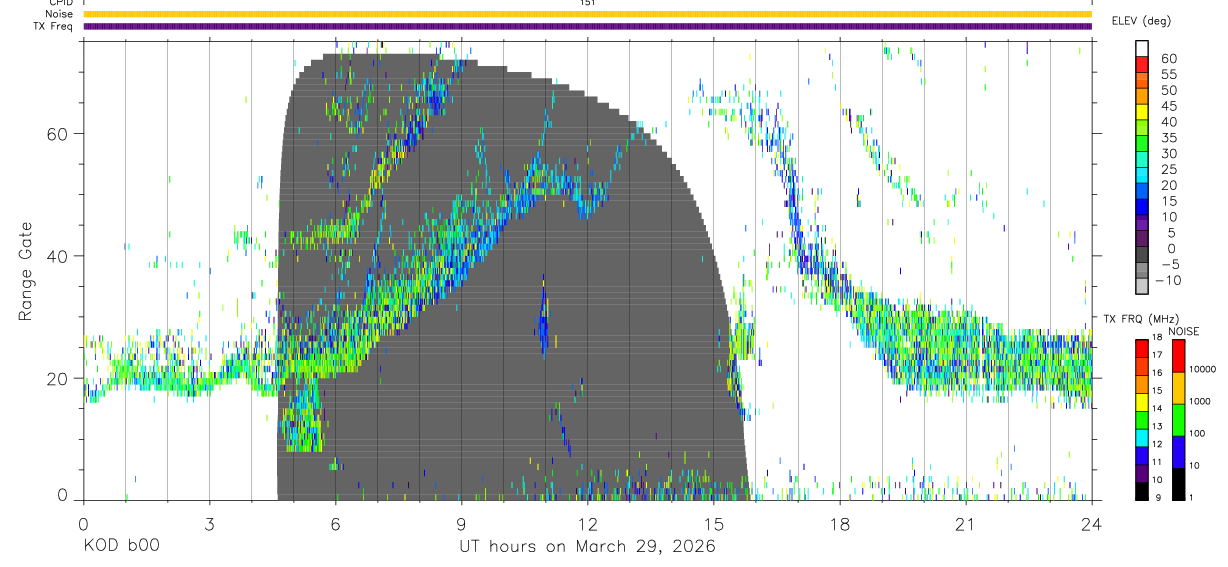The width and height of the screenshot is (1228, 567).
Task: Select the red top segment of the NOISE color bar
Action: [1179, 356]
